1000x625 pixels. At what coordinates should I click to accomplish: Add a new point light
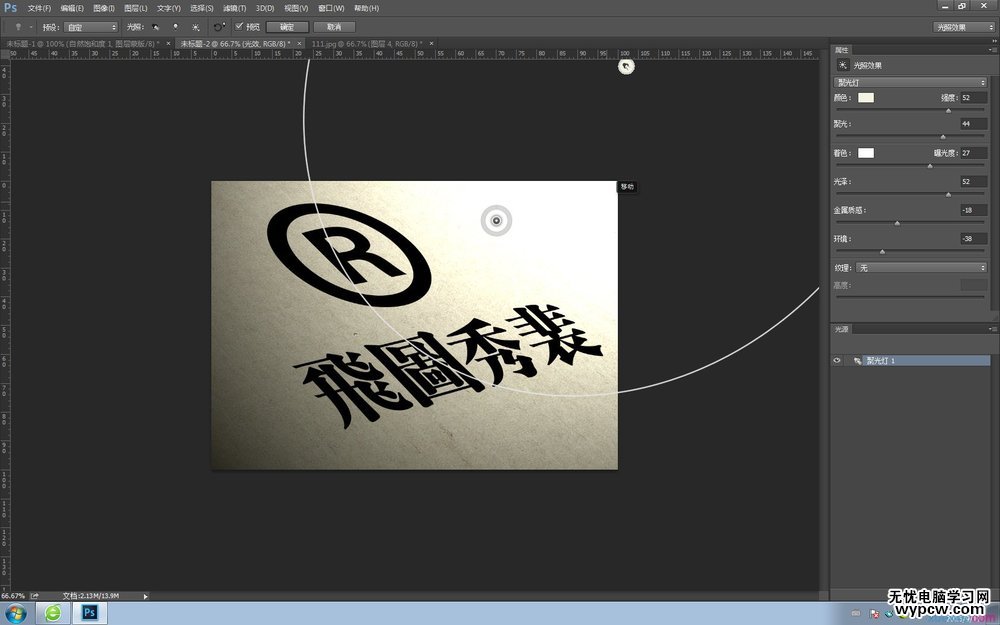coord(175,27)
